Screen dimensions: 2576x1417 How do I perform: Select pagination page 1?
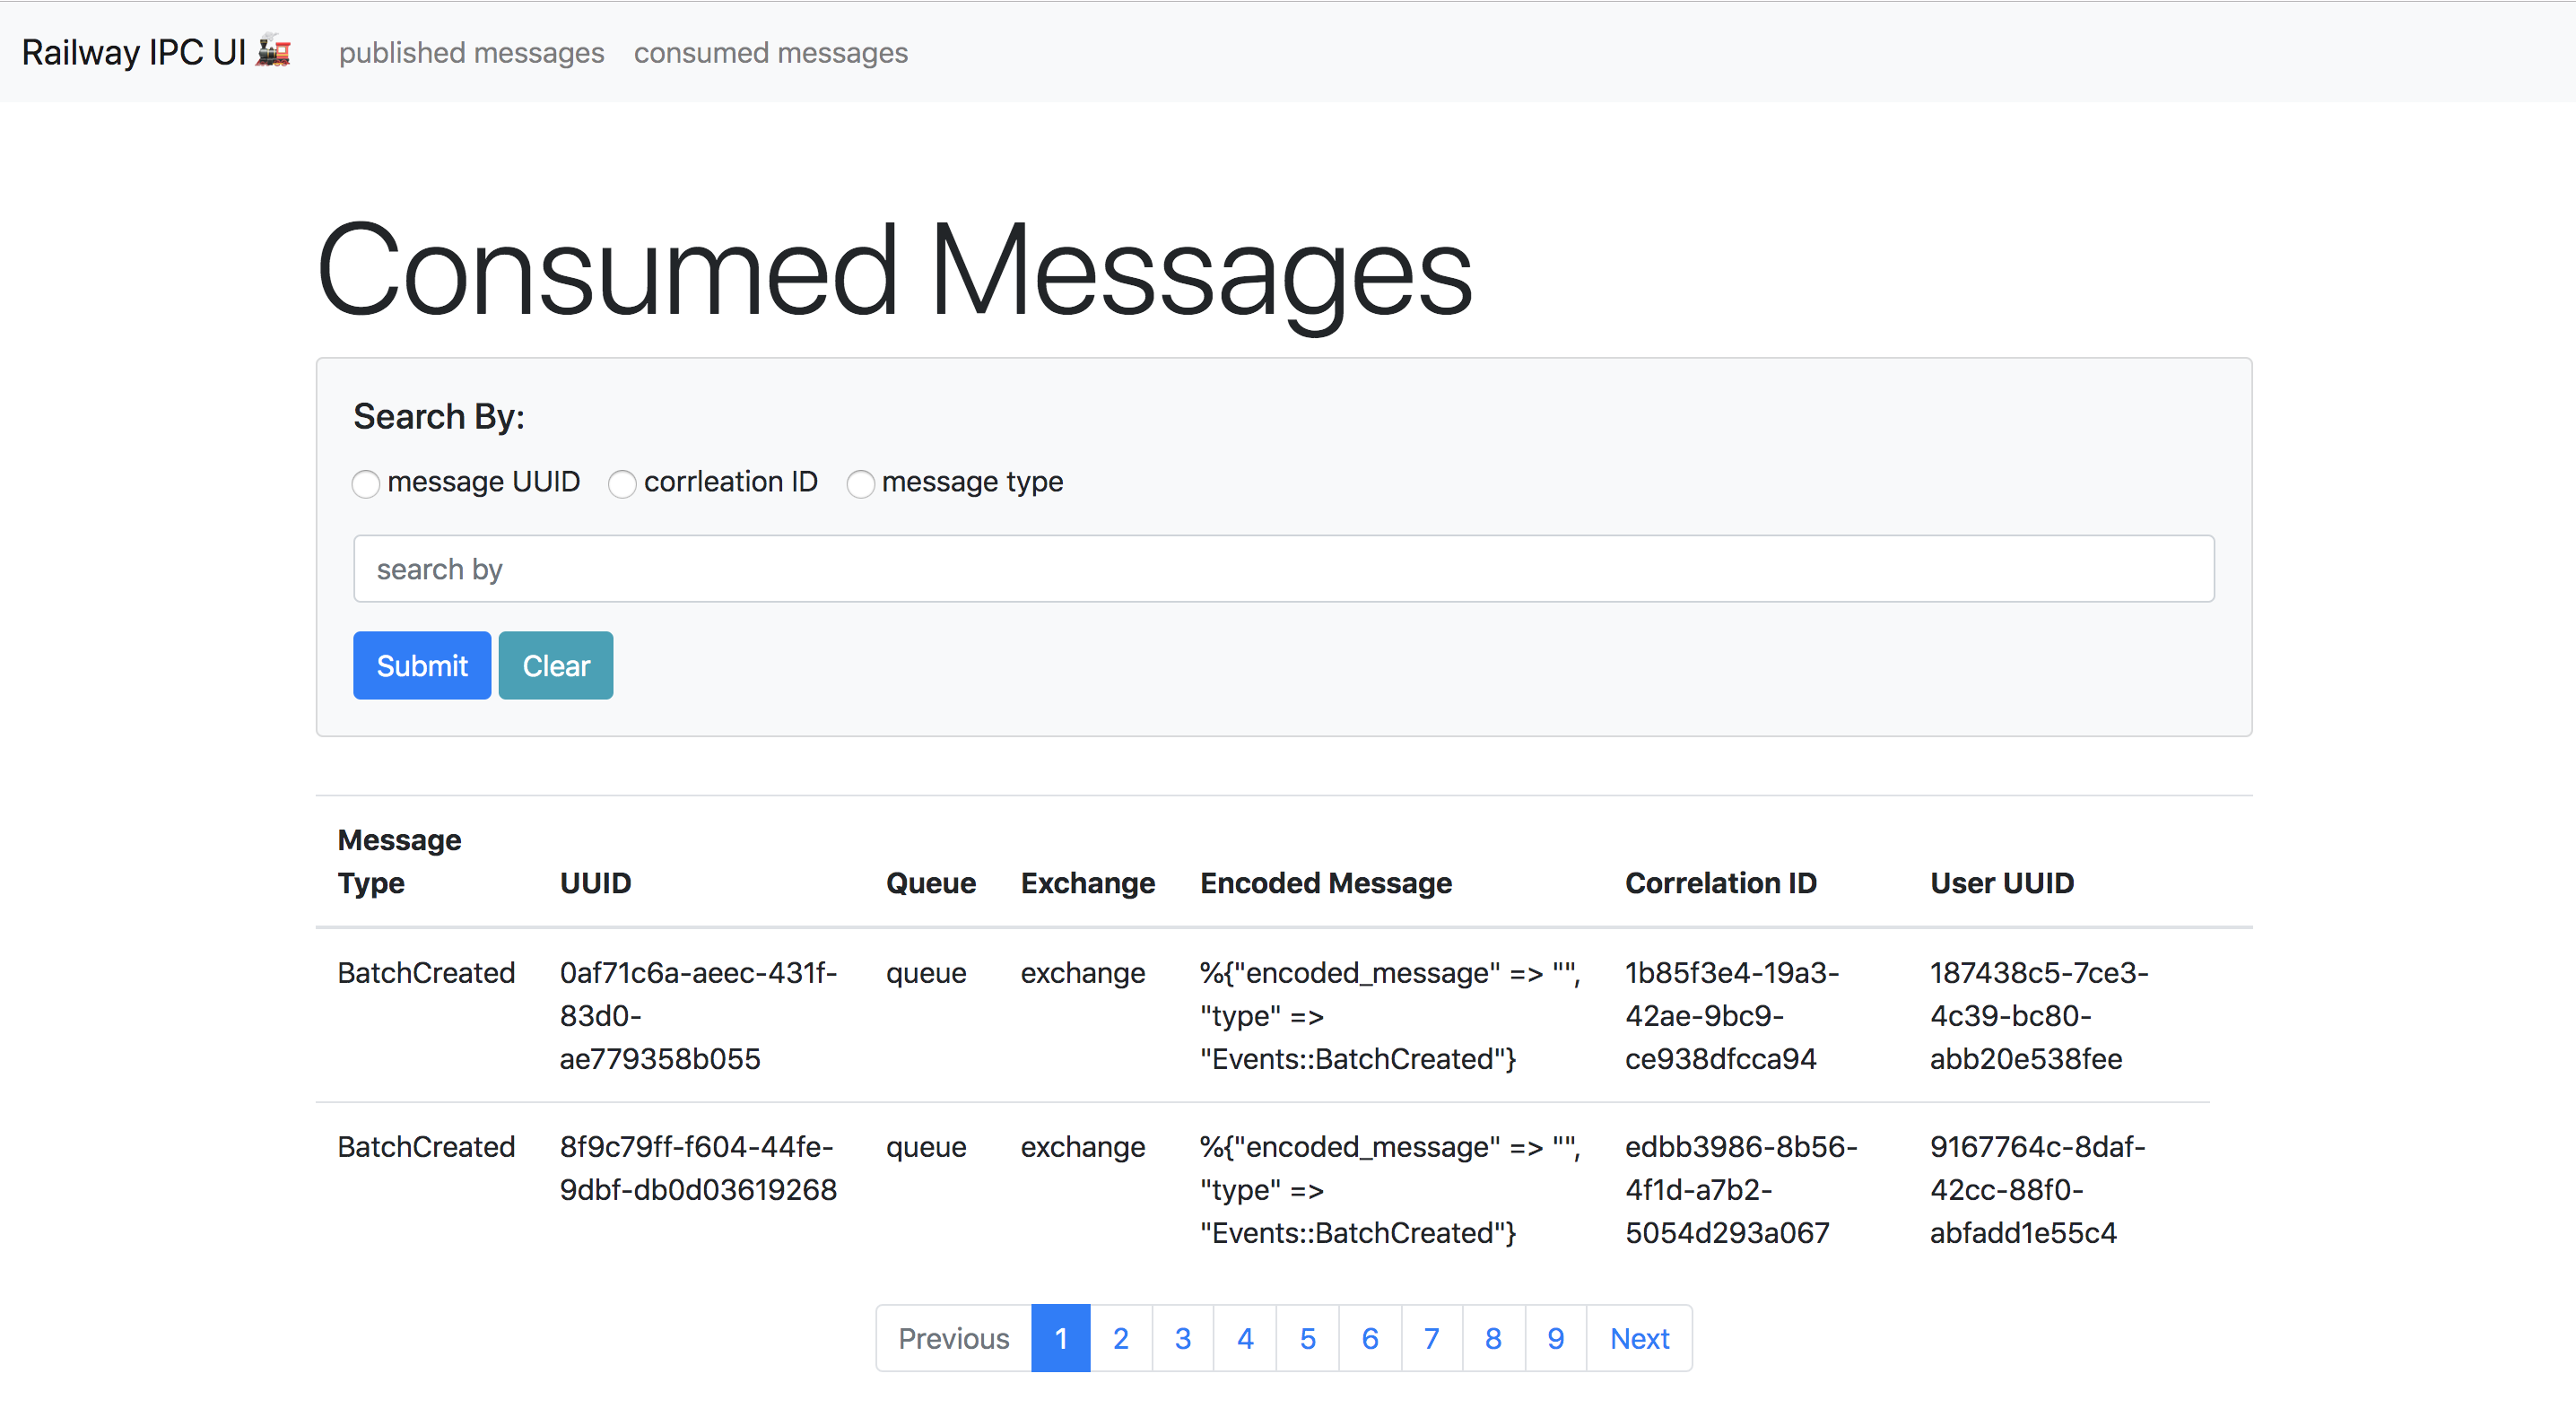(x=1060, y=1338)
